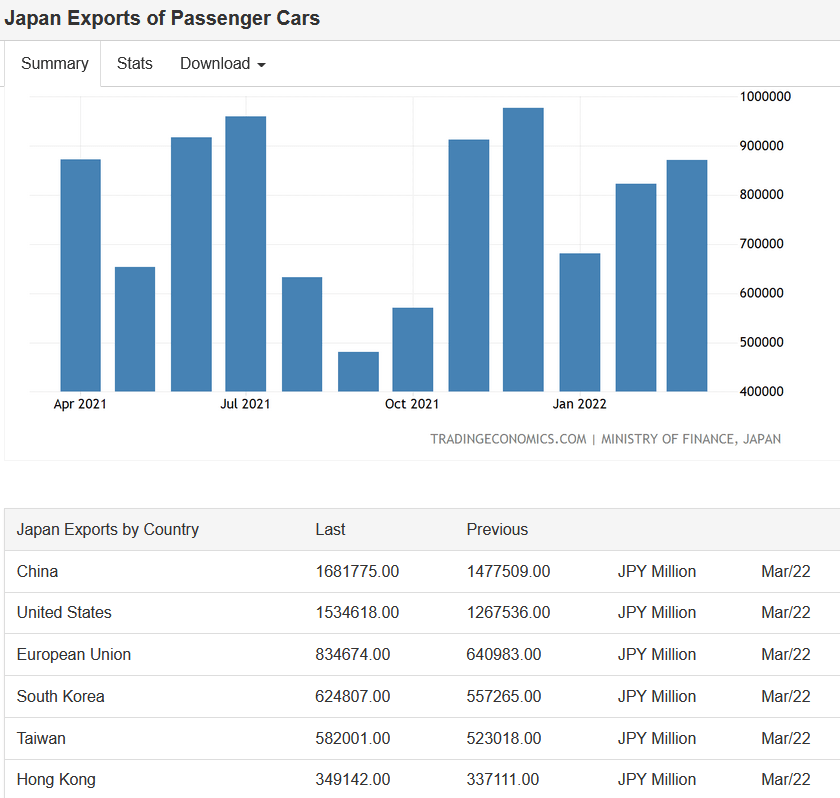Select the Jan 2022 chart bar
840x798 pixels.
(579, 322)
